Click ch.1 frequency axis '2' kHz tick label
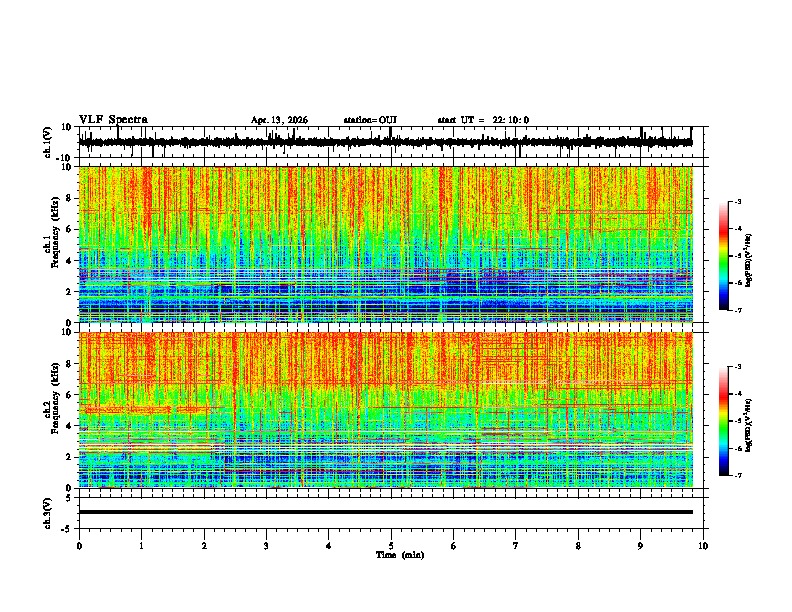The height and width of the screenshot is (612, 792). 69,291
